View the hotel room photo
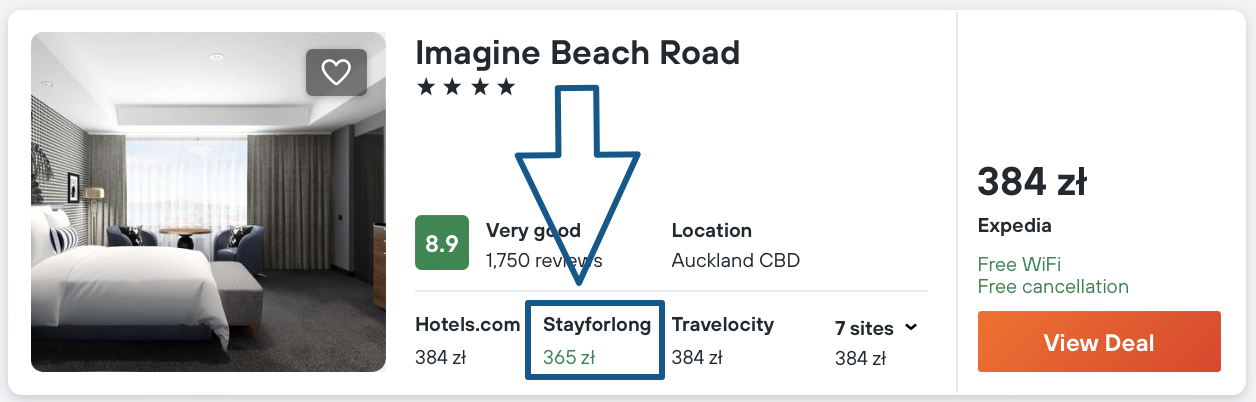The height and width of the screenshot is (402, 1256). click(208, 202)
